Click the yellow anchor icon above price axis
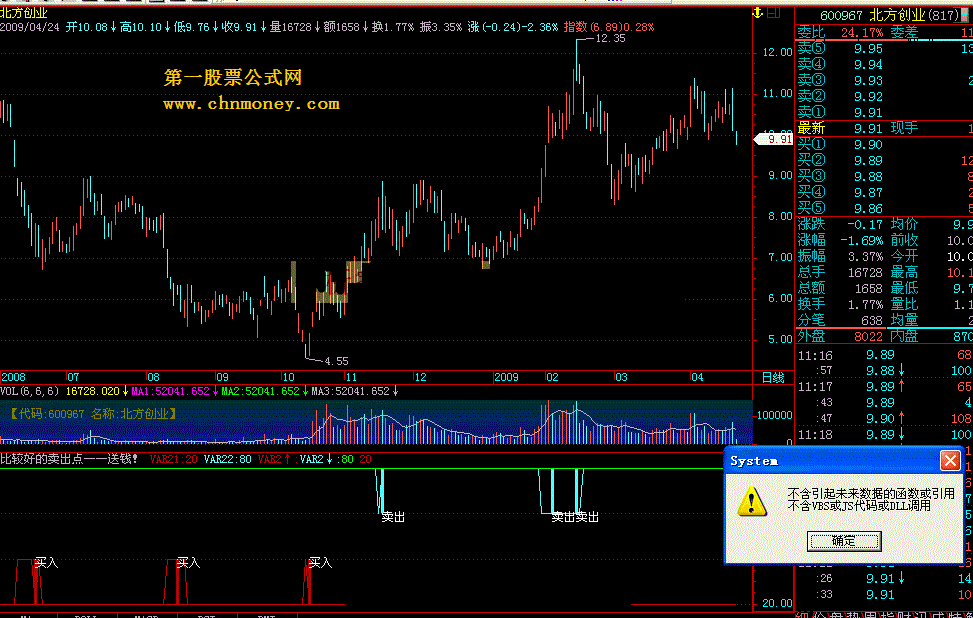This screenshot has width=973, height=618. click(758, 12)
